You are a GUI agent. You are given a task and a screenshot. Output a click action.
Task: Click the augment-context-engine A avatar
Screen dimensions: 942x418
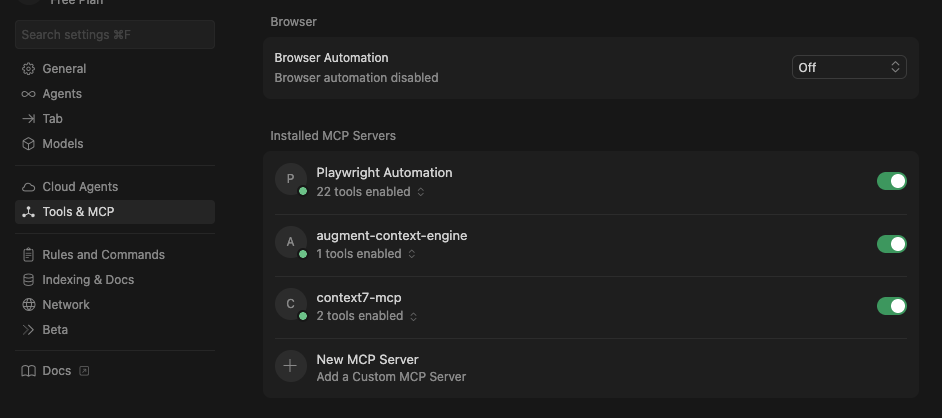(291, 242)
